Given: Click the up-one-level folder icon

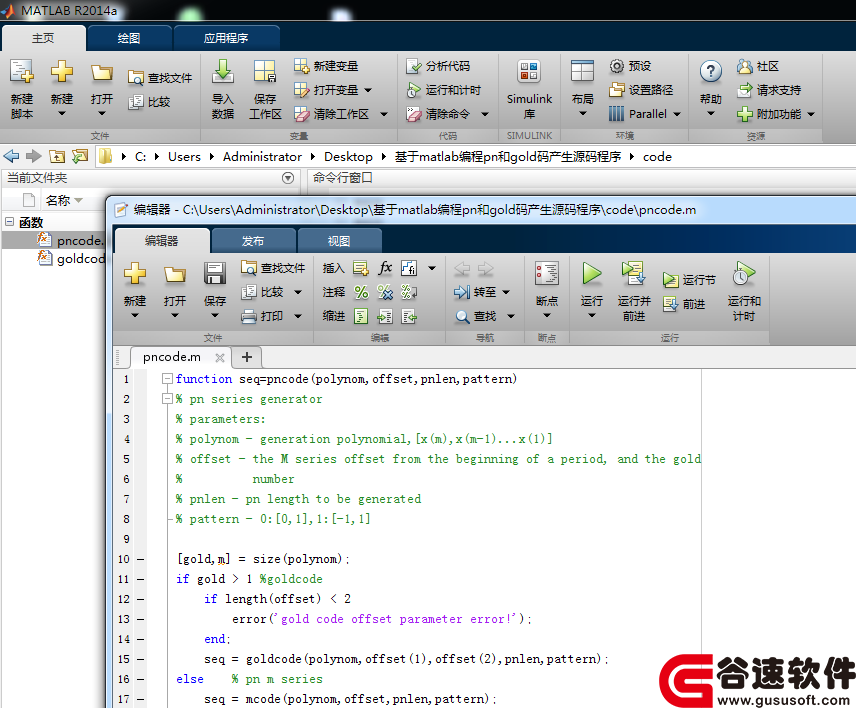Looking at the screenshot, I should click(x=57, y=157).
